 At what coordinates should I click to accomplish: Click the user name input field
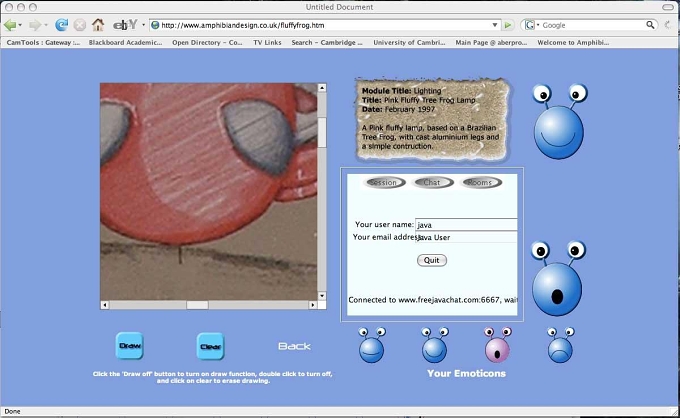point(466,225)
